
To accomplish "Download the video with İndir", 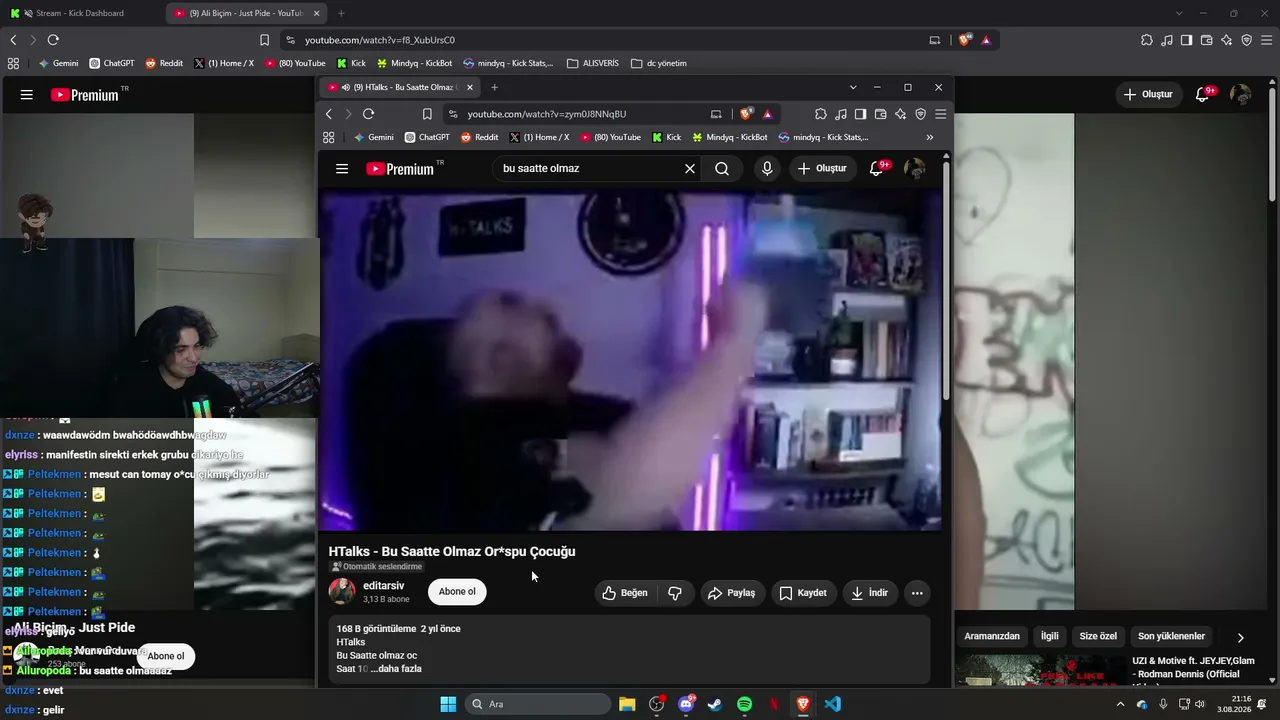I will pyautogui.click(x=869, y=593).
